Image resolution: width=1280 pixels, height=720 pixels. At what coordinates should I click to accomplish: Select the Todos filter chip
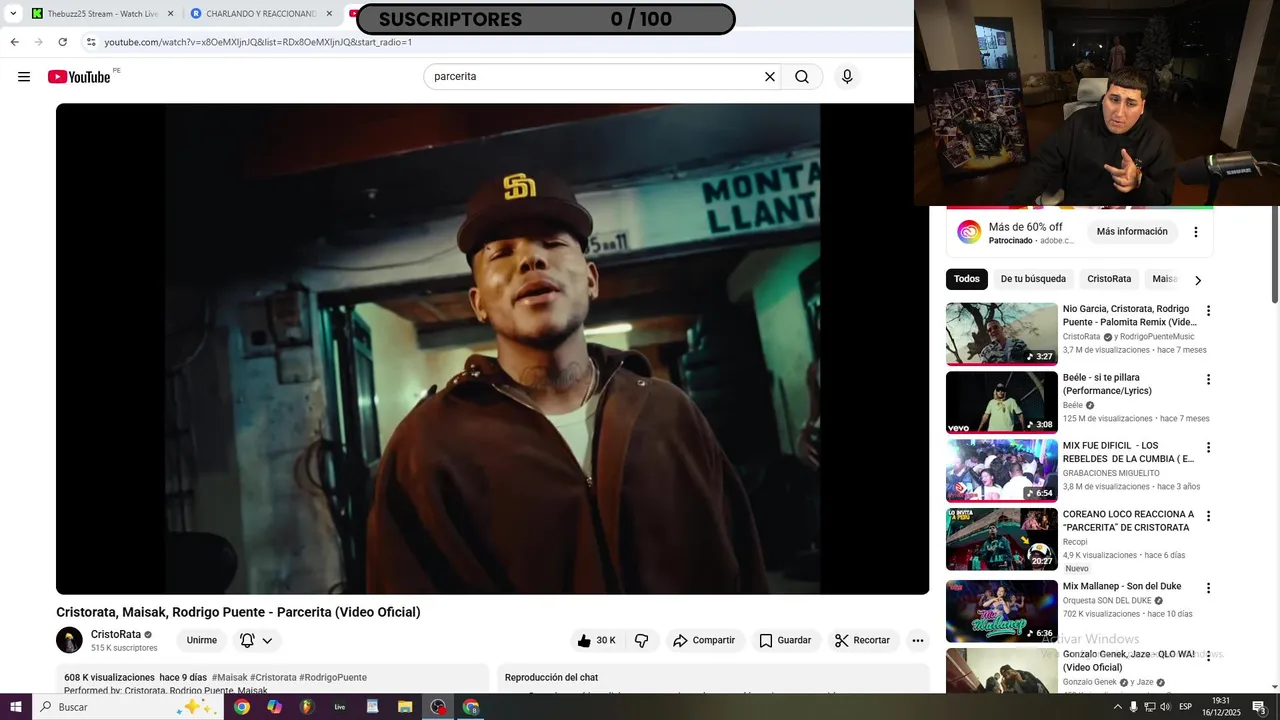[x=967, y=279]
